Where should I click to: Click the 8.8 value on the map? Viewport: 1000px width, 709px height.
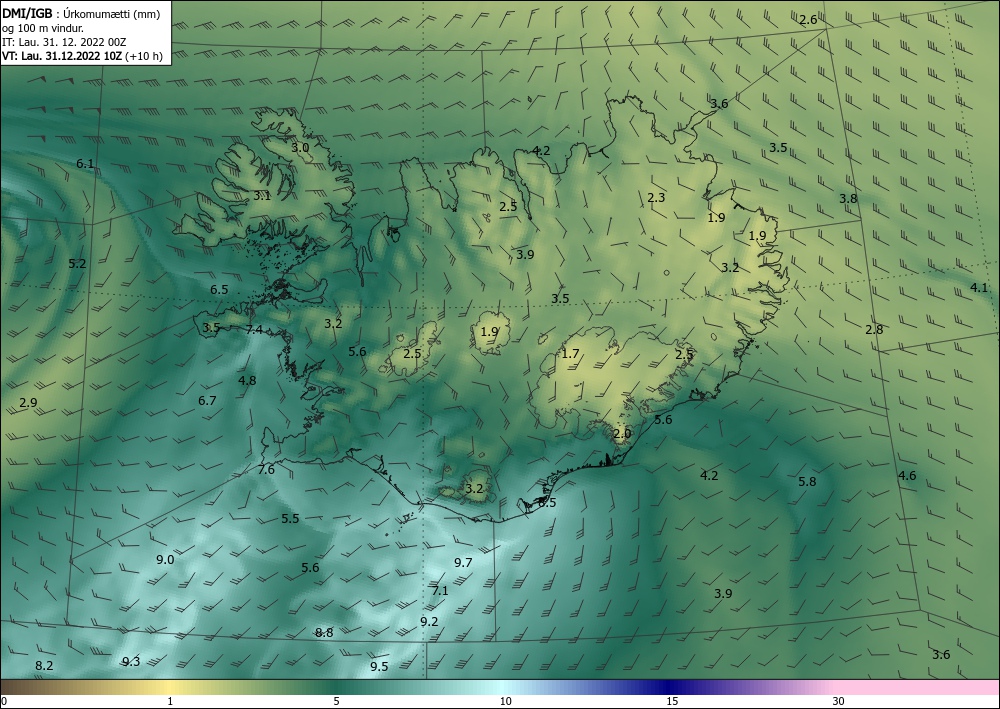pos(324,633)
